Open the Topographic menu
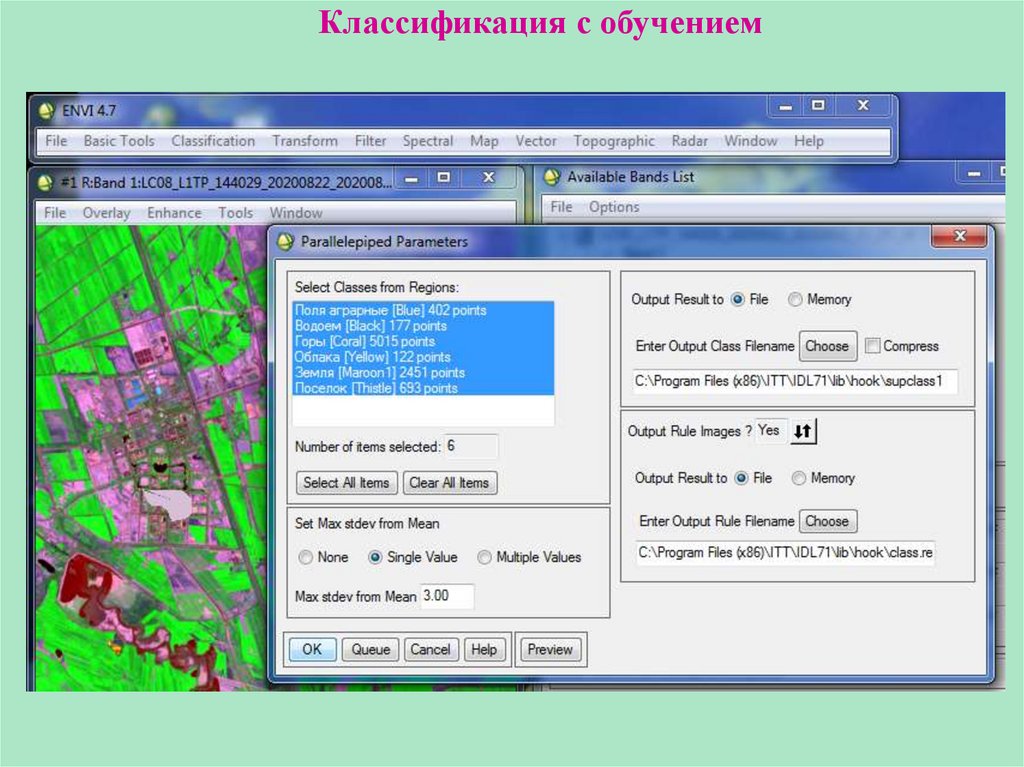Image resolution: width=1024 pixels, height=767 pixels. [614, 141]
